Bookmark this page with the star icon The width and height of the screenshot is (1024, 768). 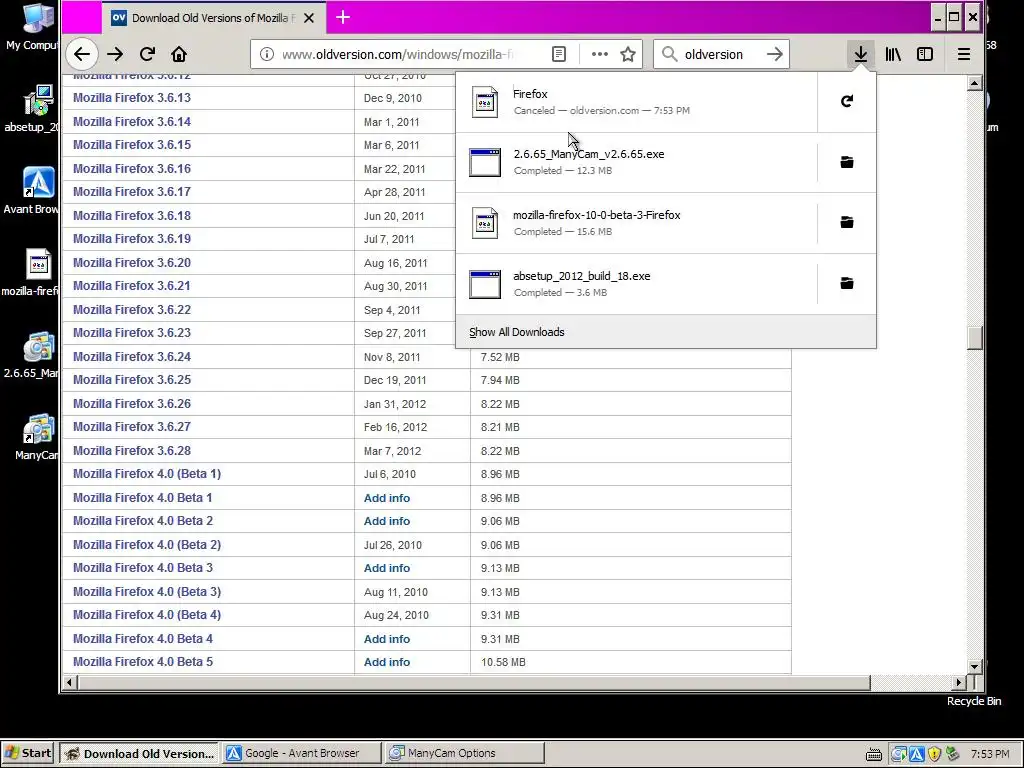point(628,54)
